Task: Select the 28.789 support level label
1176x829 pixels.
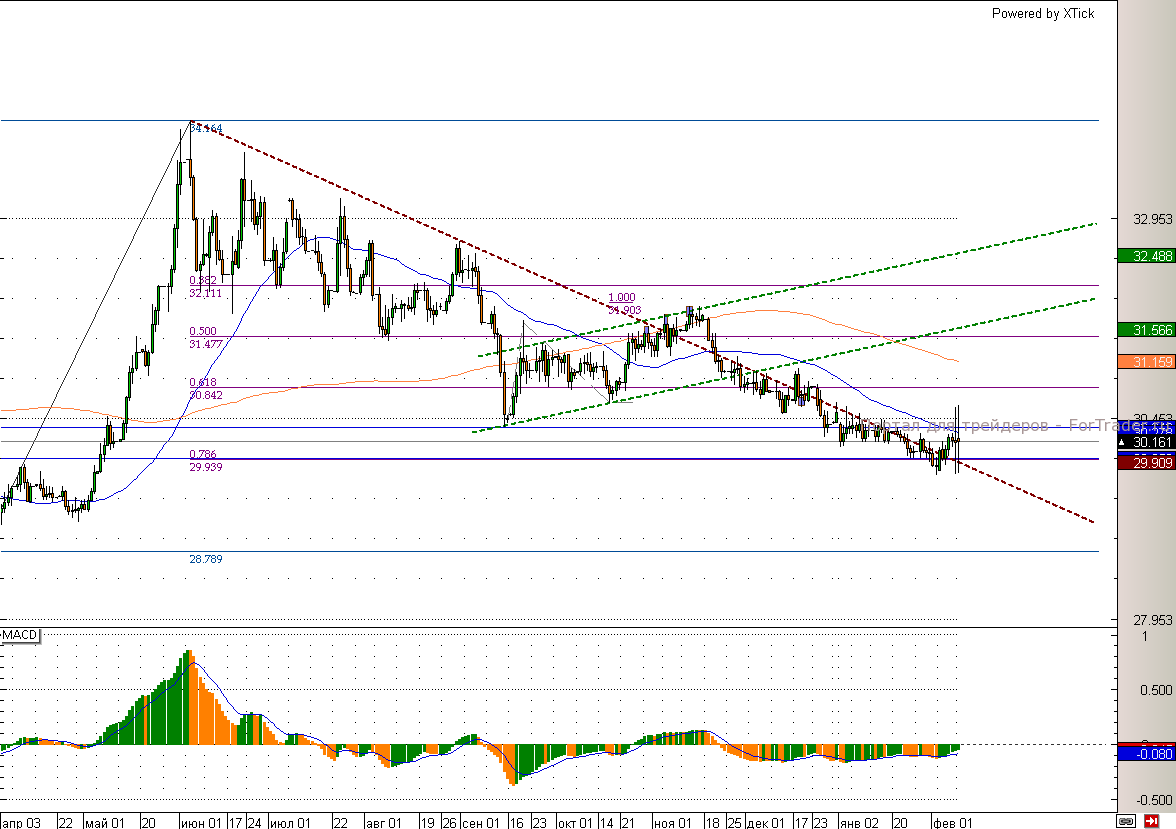Action: point(205,559)
